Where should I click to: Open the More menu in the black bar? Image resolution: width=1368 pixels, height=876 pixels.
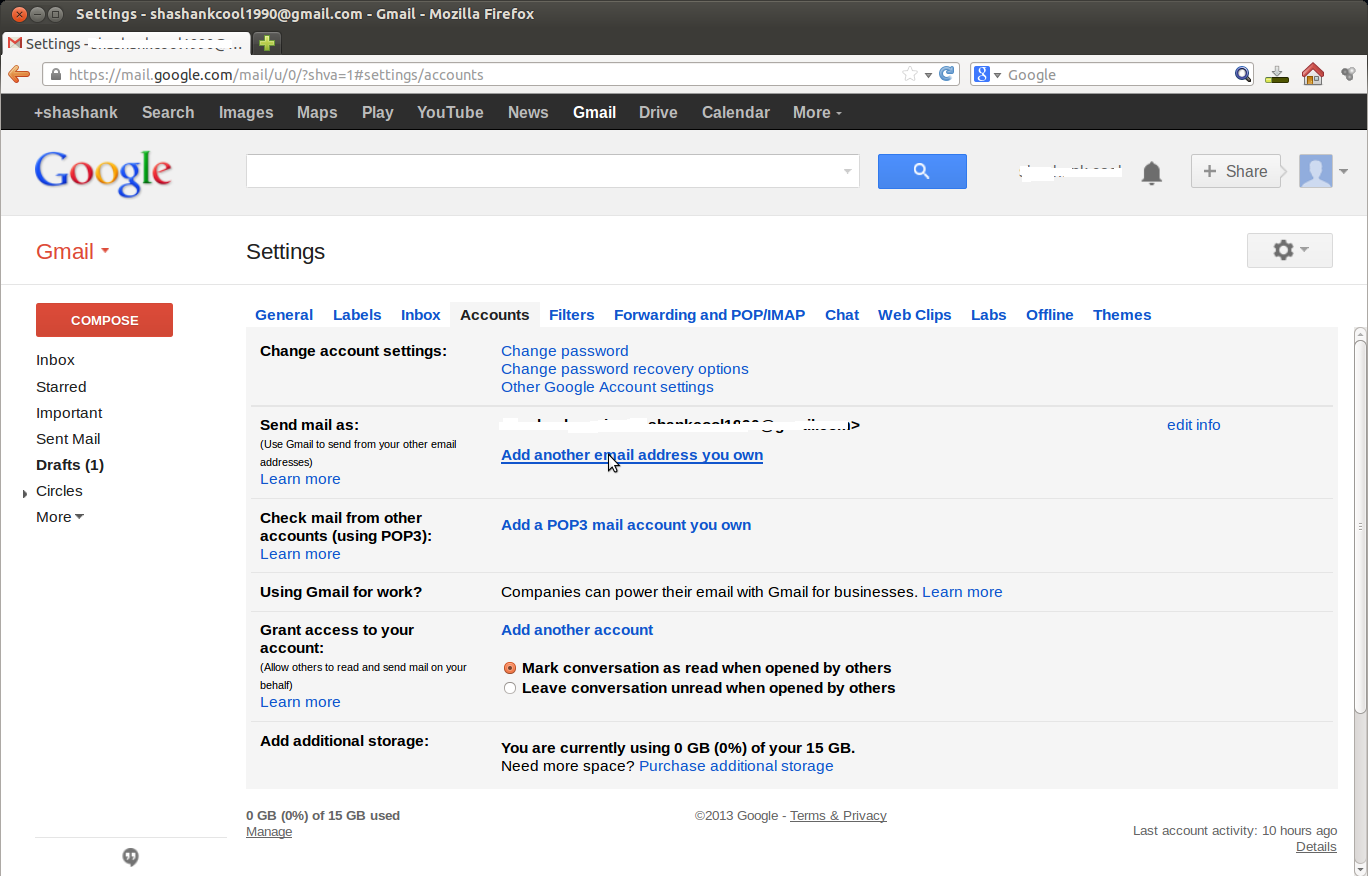817,113
